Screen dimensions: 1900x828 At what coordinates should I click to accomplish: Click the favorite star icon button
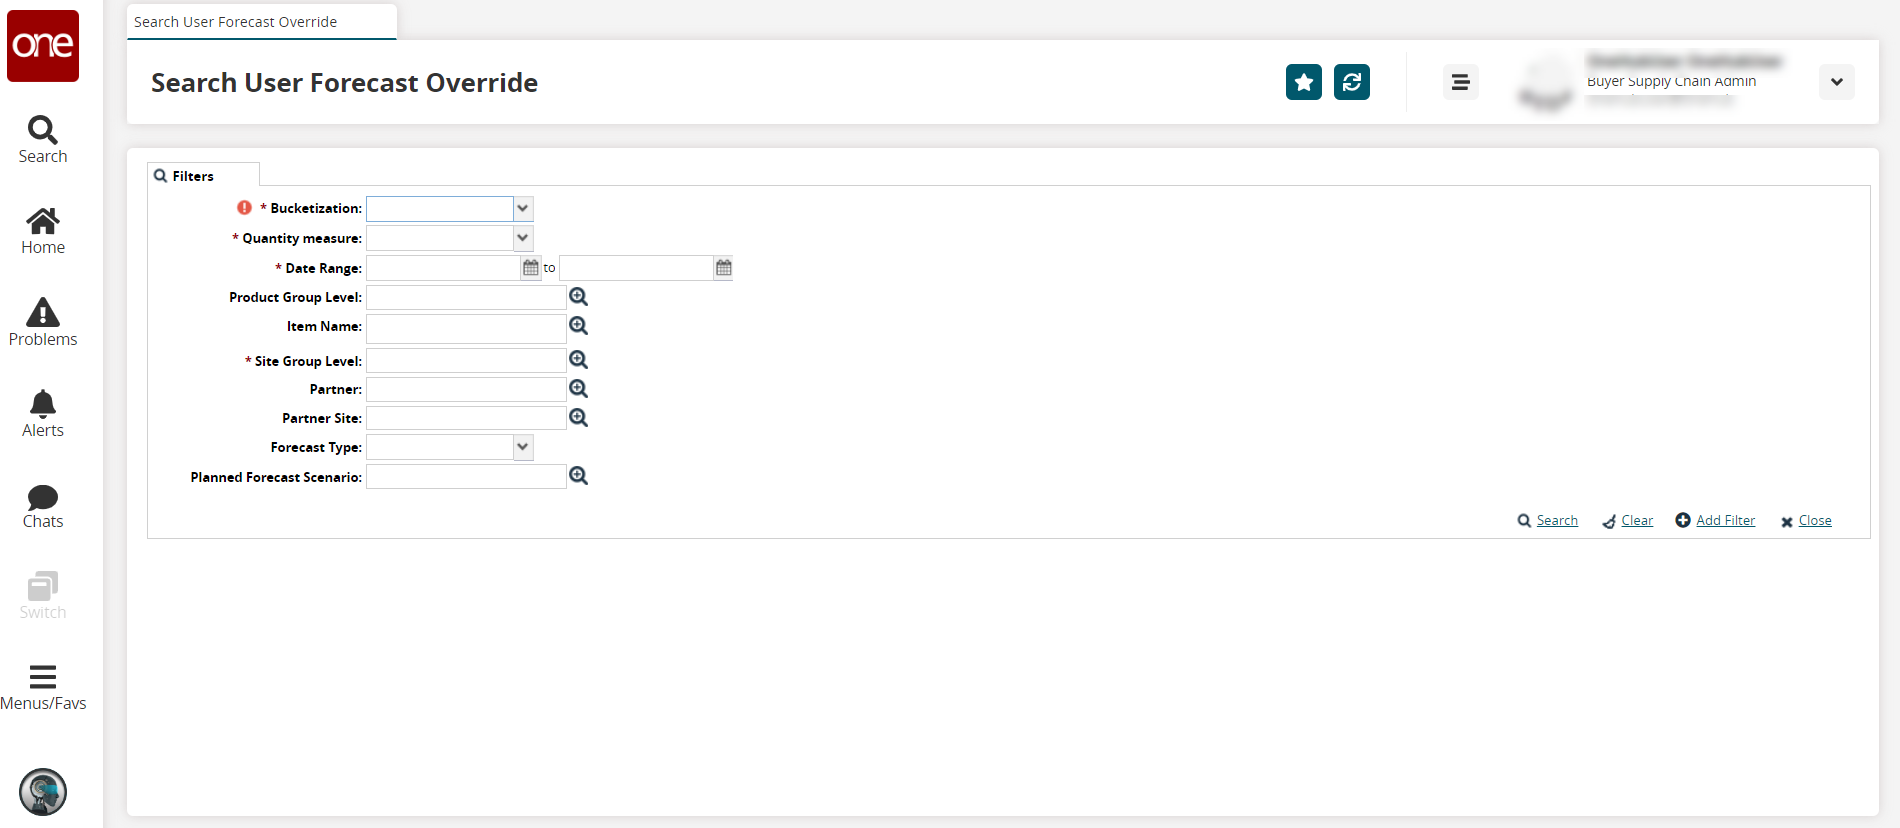(1303, 82)
